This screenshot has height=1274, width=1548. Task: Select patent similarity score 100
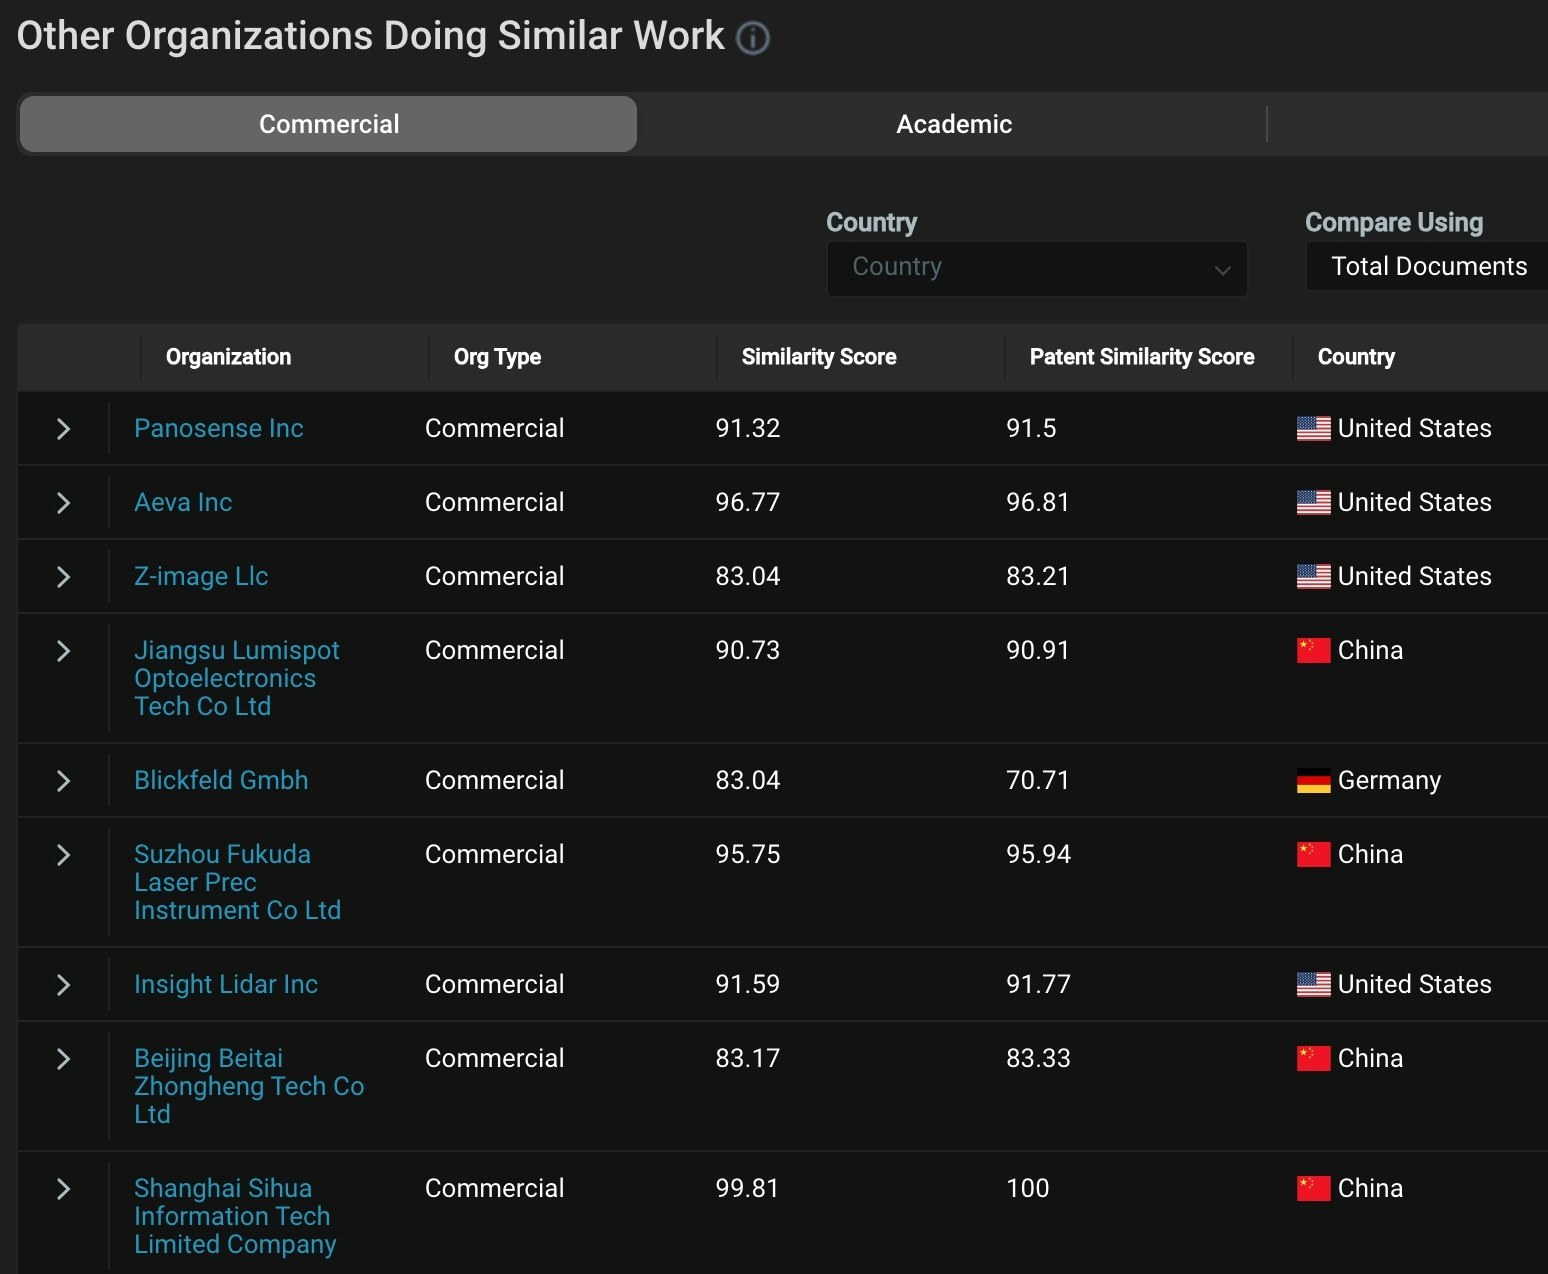(x=1027, y=1188)
